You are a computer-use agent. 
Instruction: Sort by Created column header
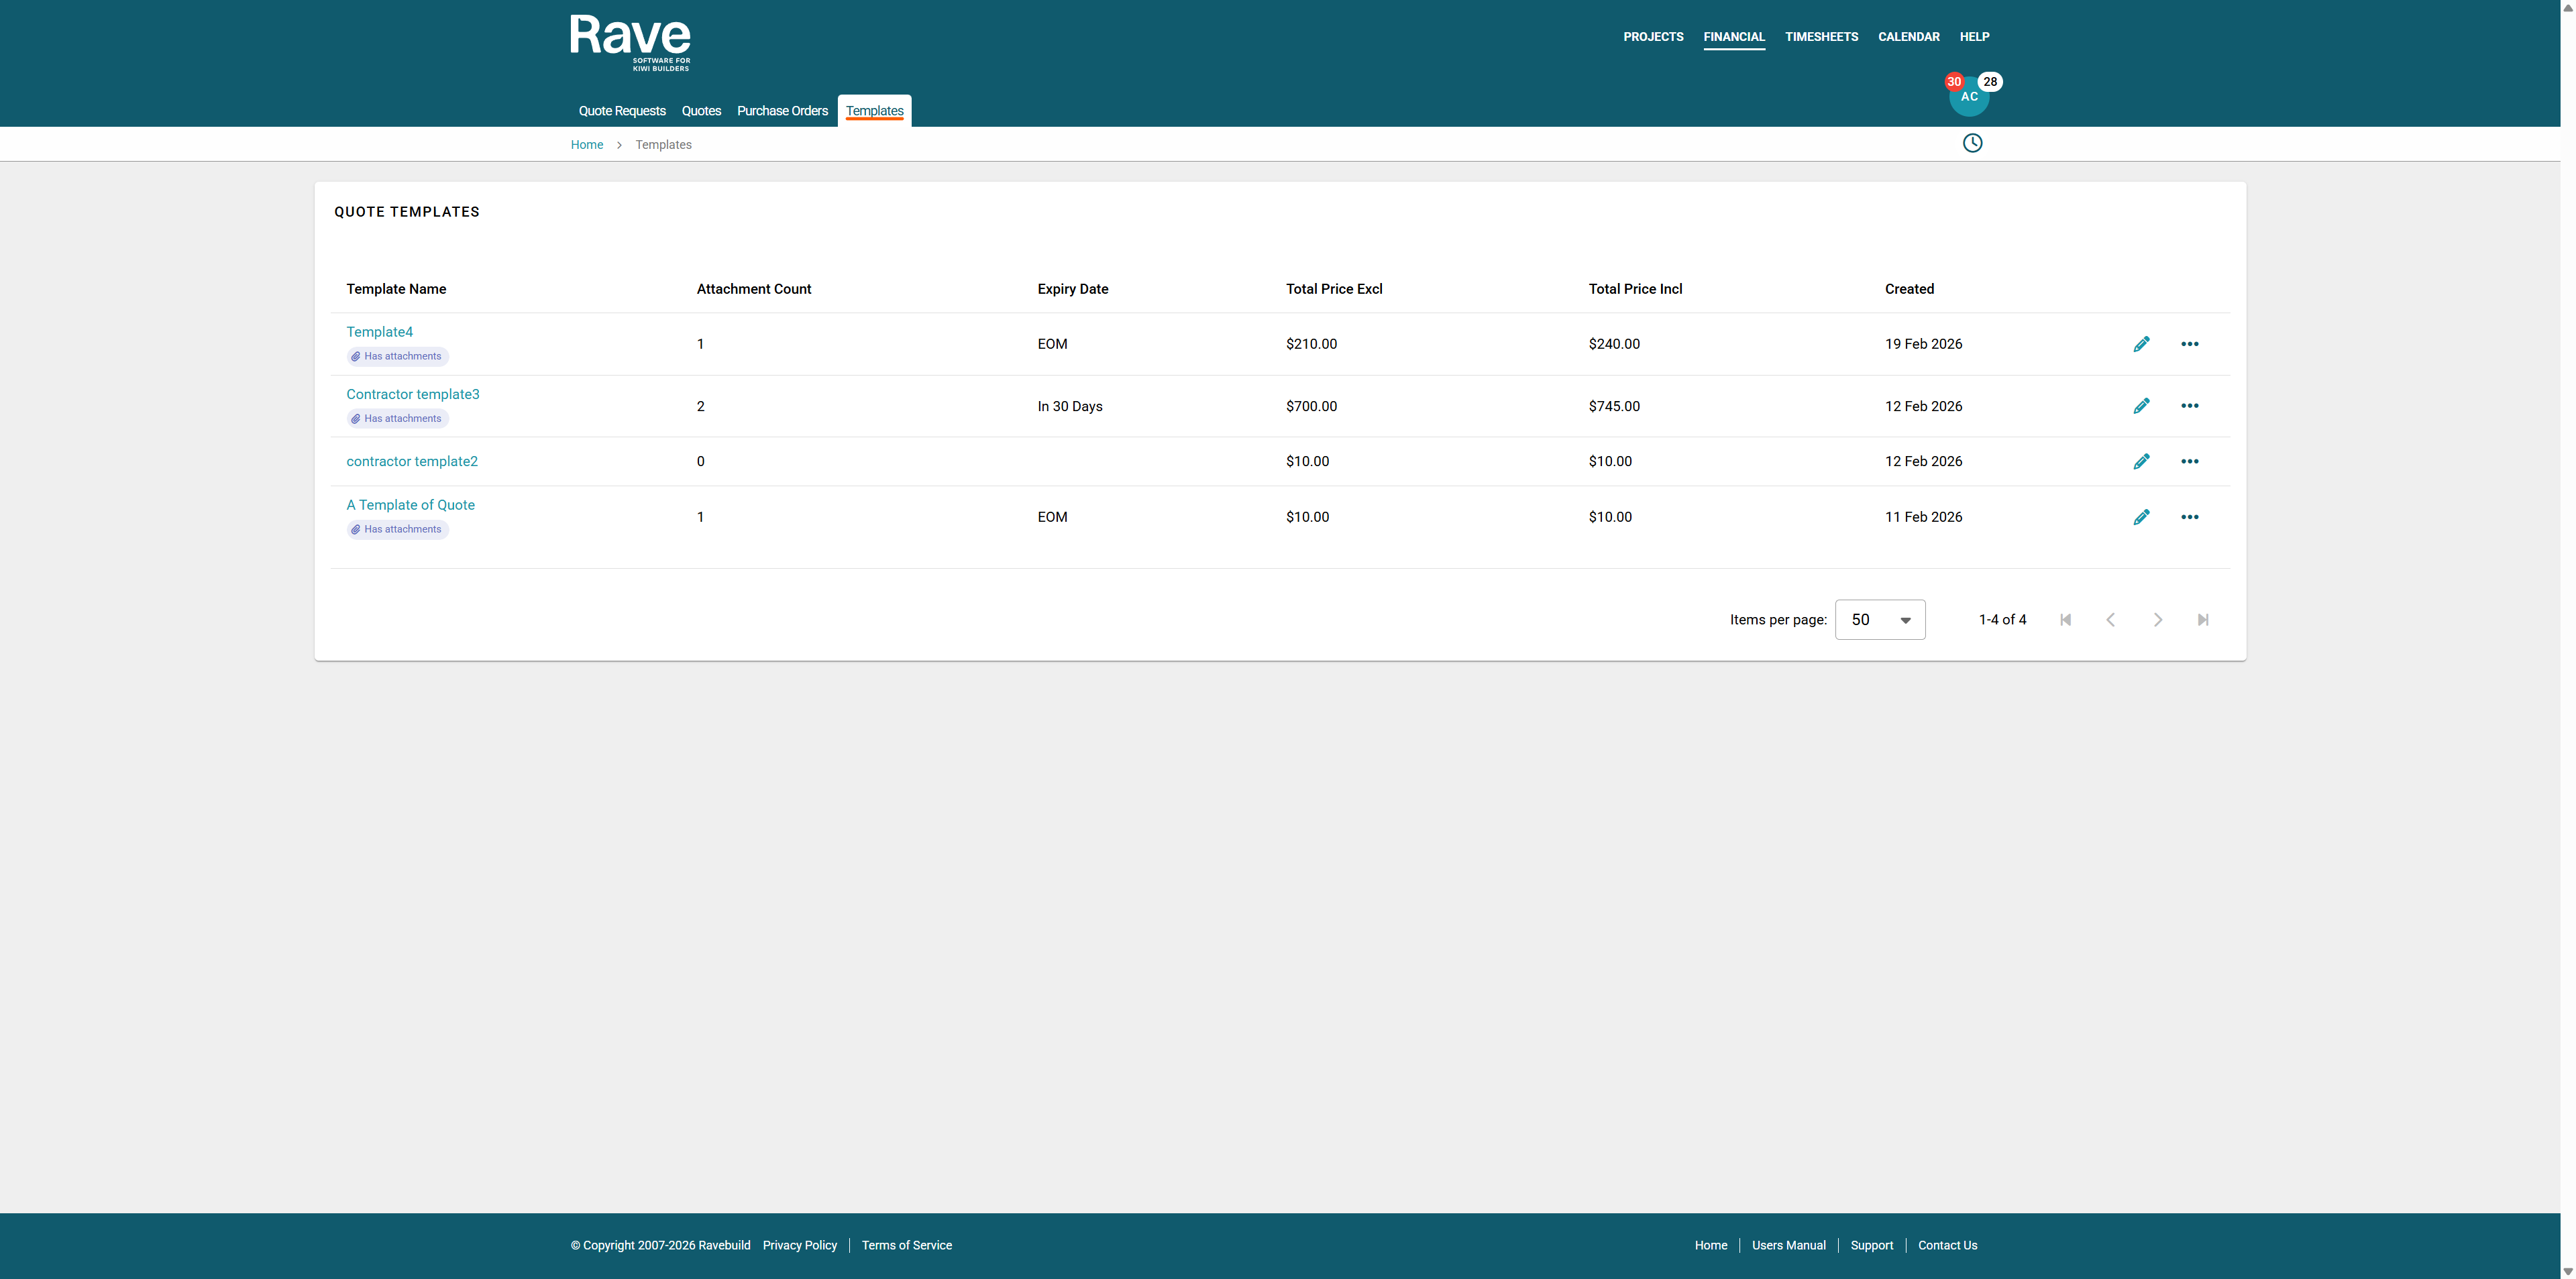(1908, 289)
